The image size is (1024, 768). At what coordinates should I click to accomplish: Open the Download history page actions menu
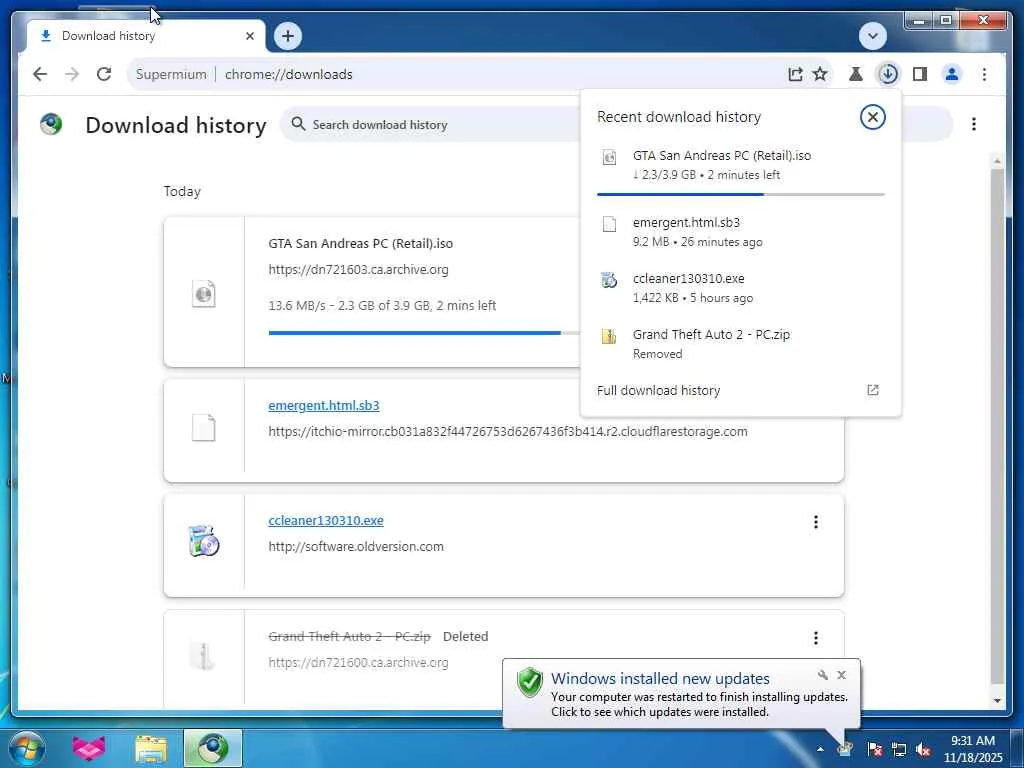click(x=973, y=124)
